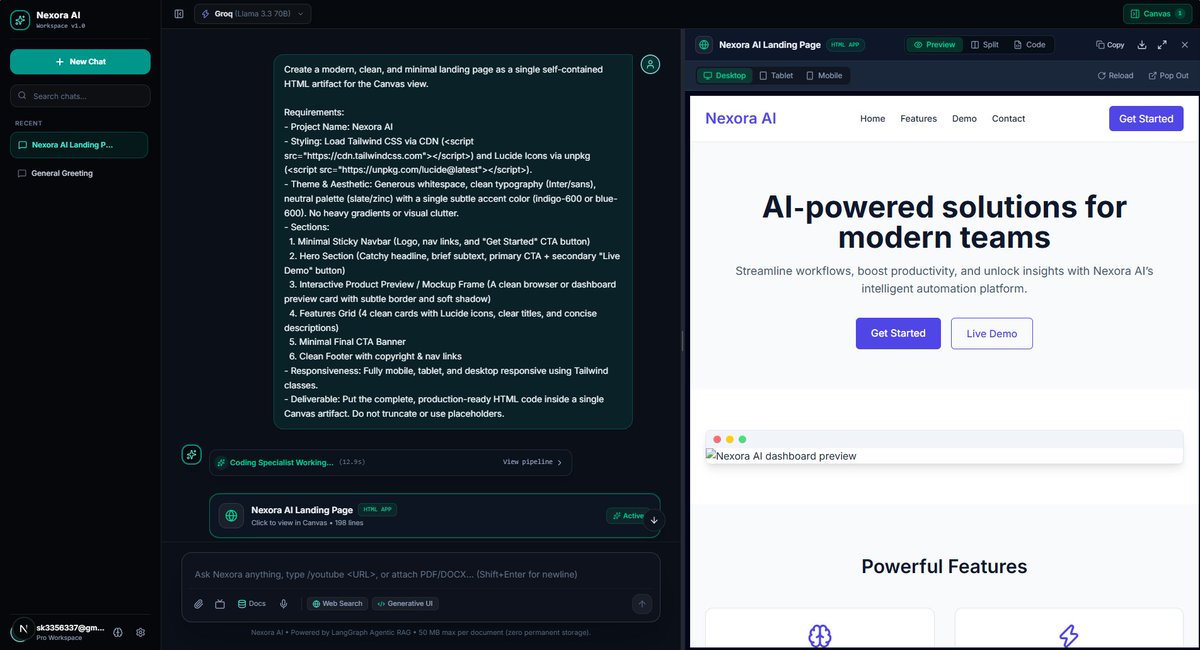
Task: Click the Nexora AI logo in sidebar
Action: [x=20, y=20]
